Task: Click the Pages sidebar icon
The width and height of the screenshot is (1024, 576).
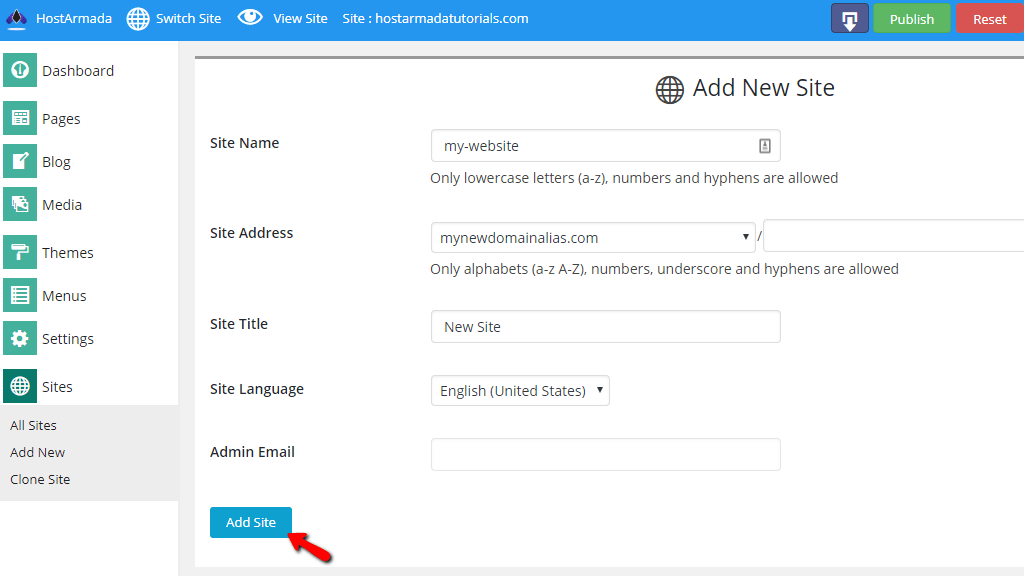Action: pyautogui.click(x=20, y=118)
